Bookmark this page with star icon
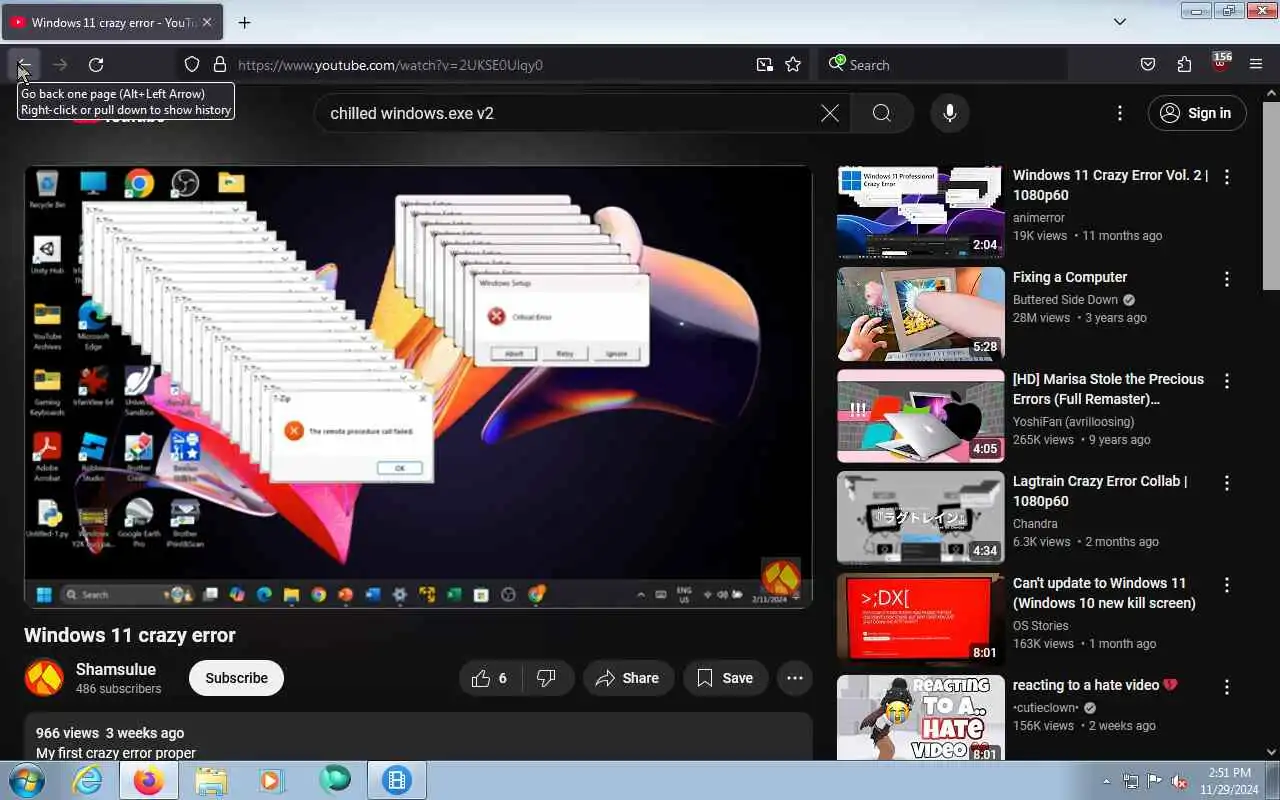The width and height of the screenshot is (1280, 800). coord(793,65)
